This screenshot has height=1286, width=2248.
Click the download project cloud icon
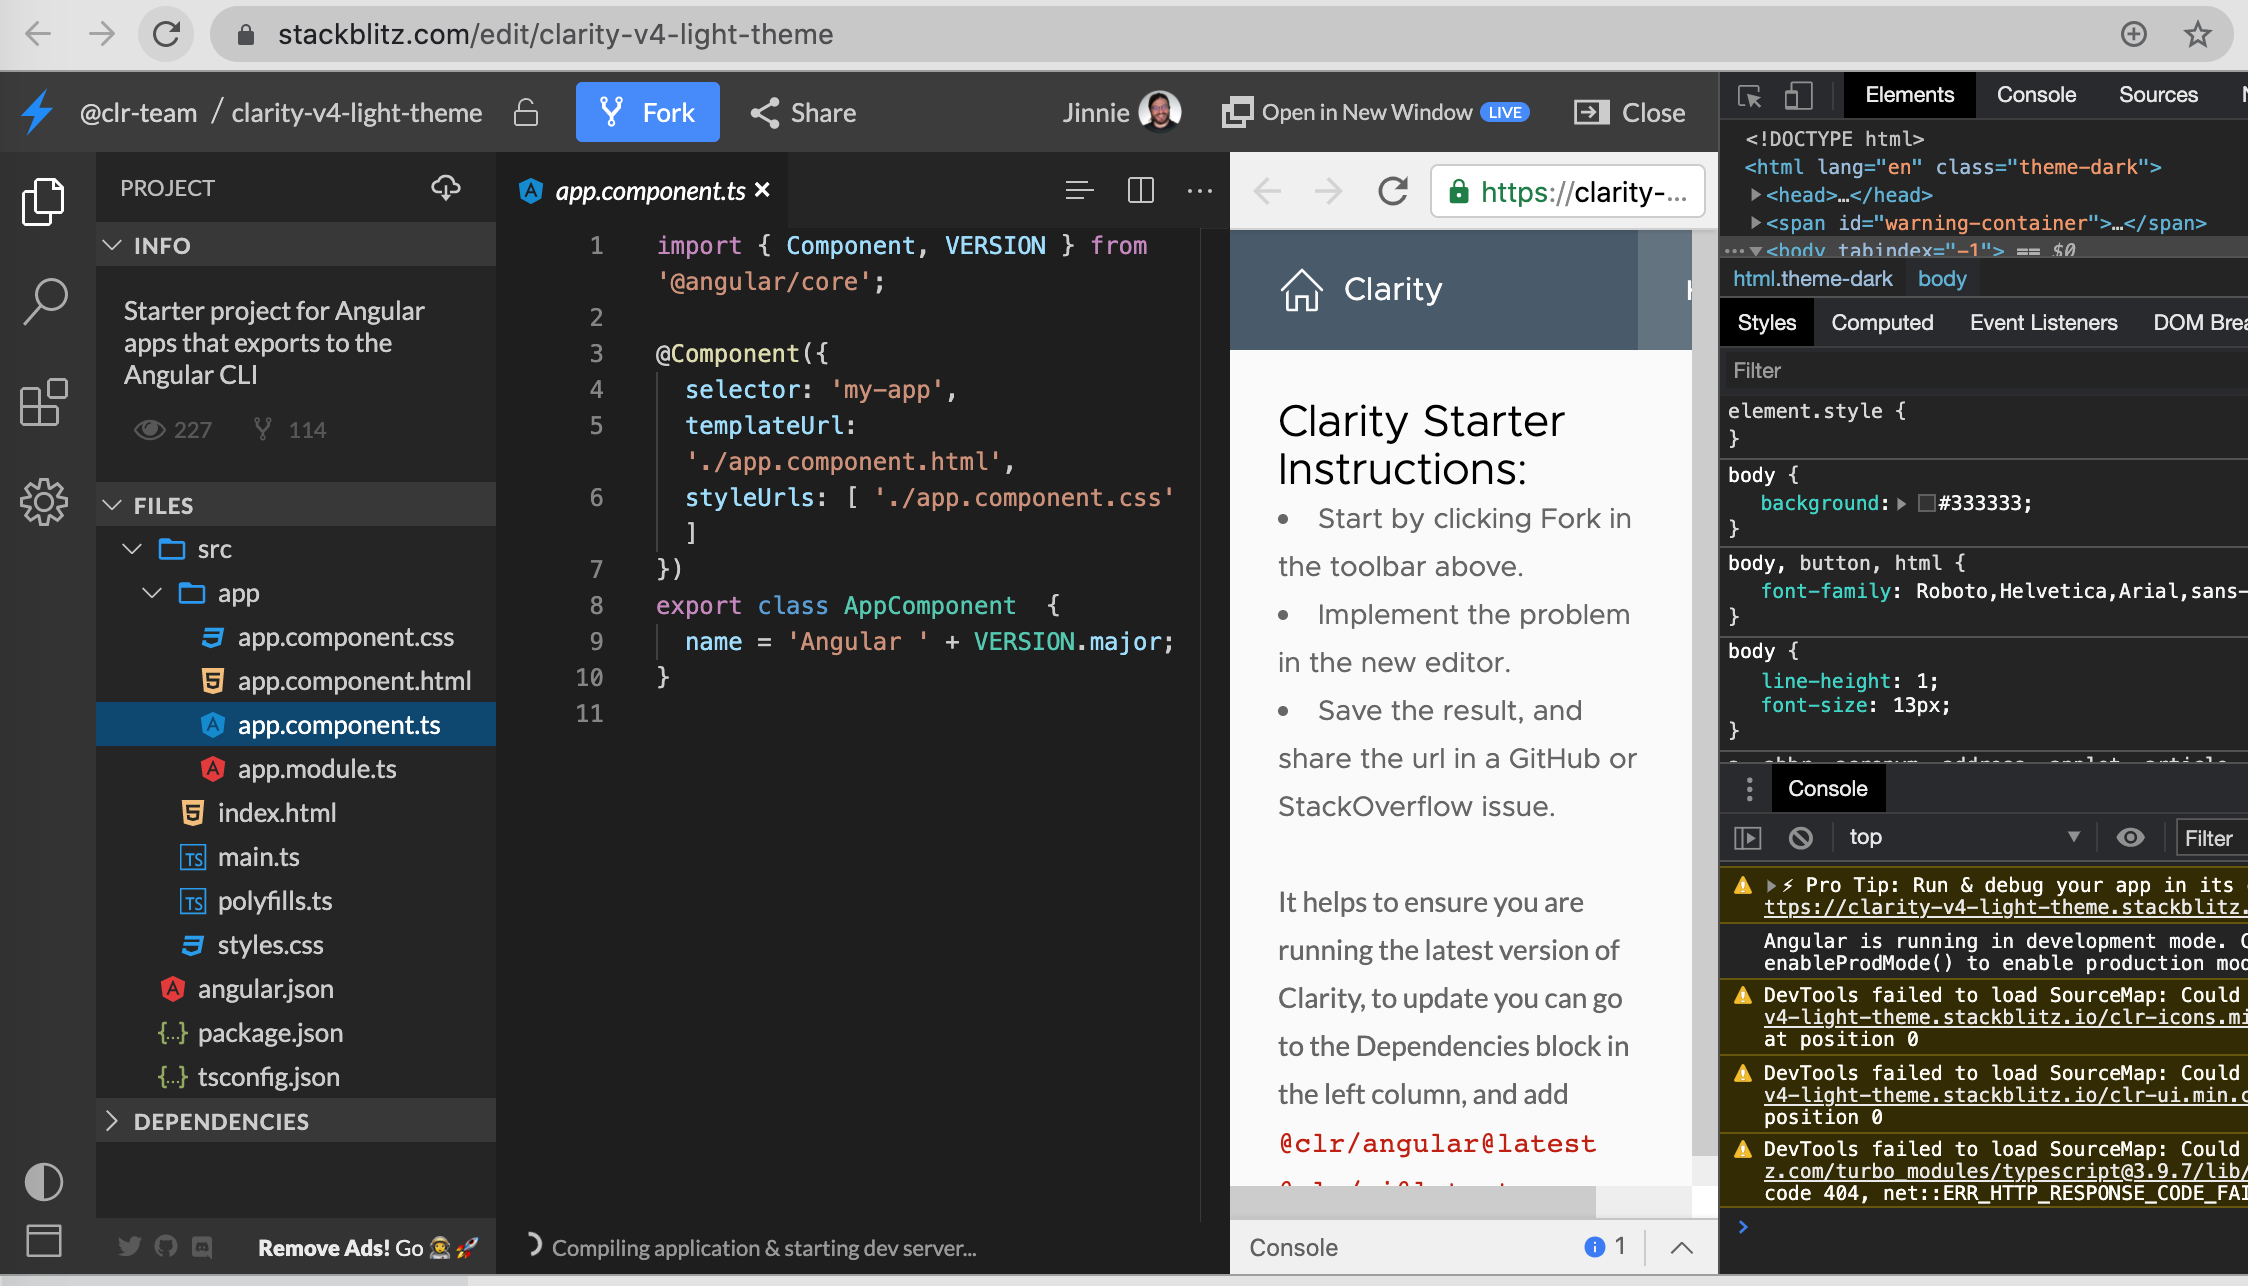(446, 187)
